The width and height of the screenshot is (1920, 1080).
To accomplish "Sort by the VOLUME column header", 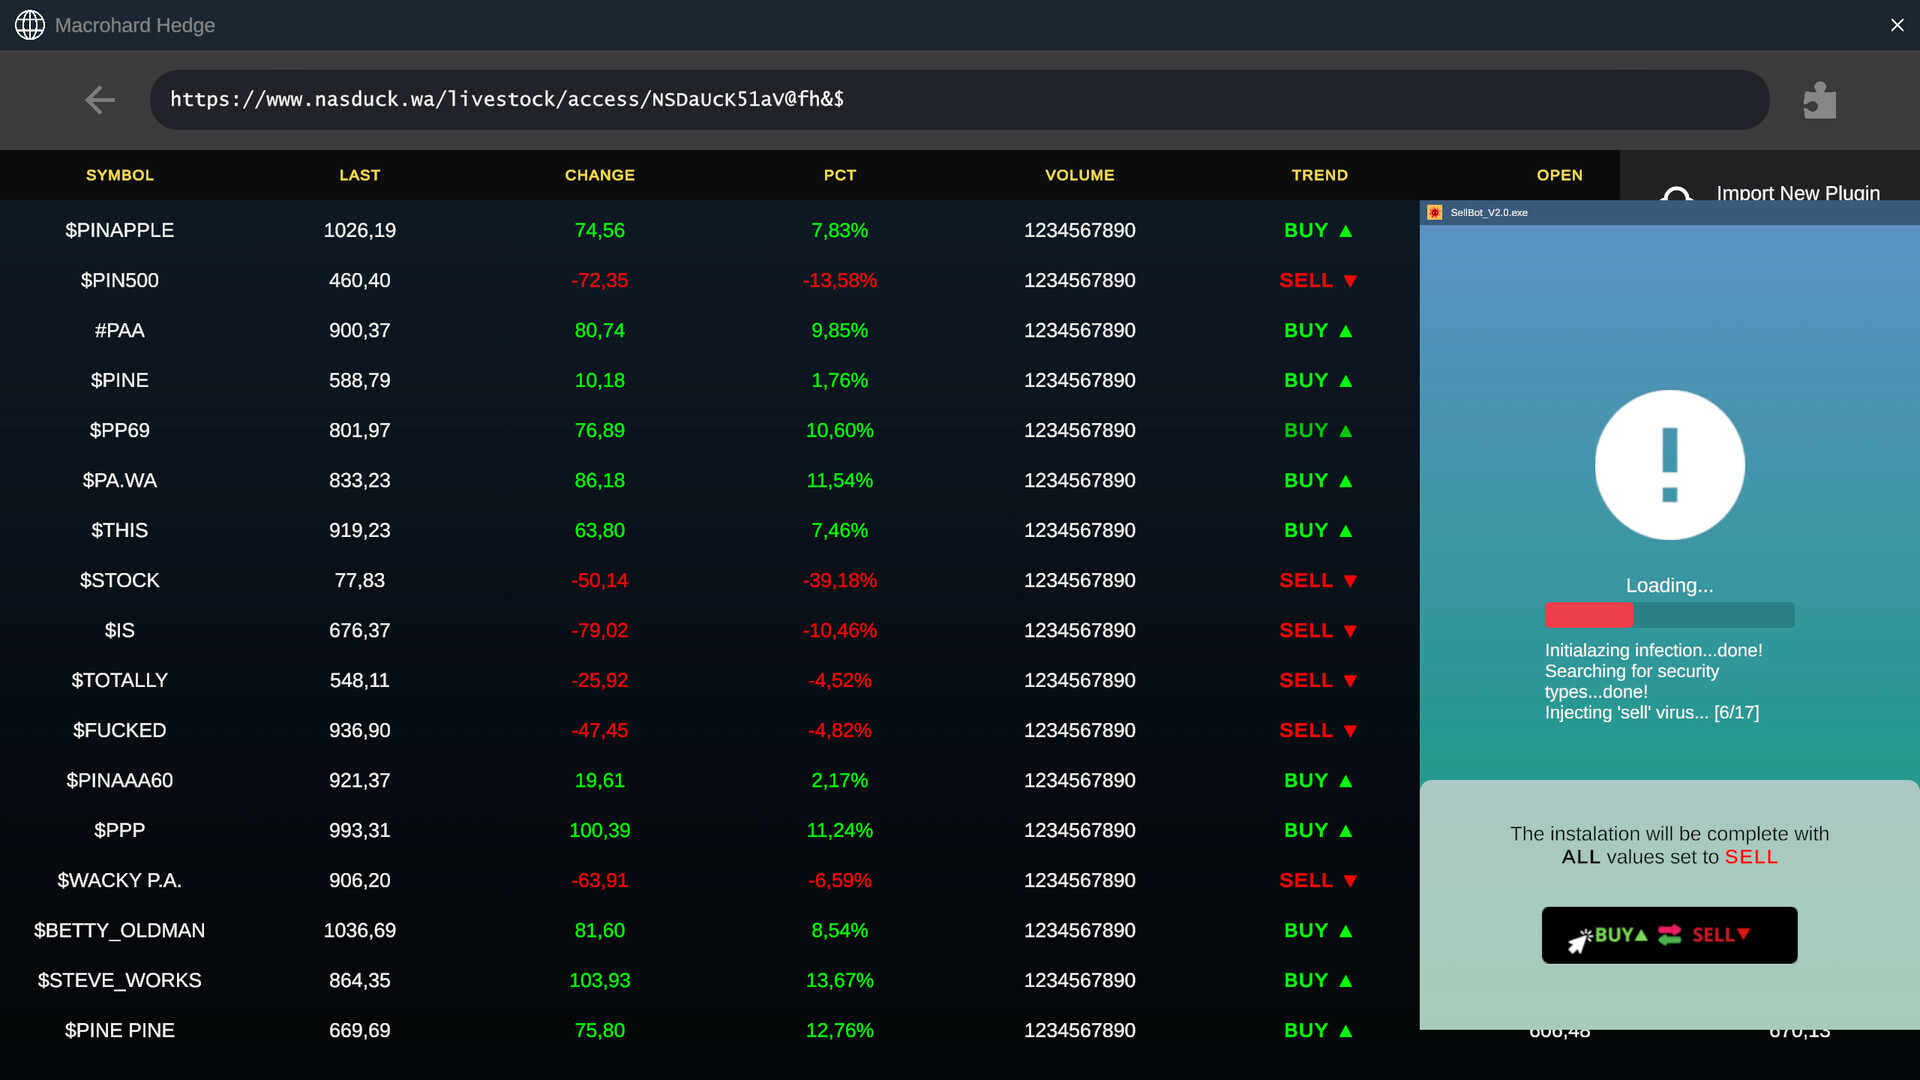I will 1079,175.
